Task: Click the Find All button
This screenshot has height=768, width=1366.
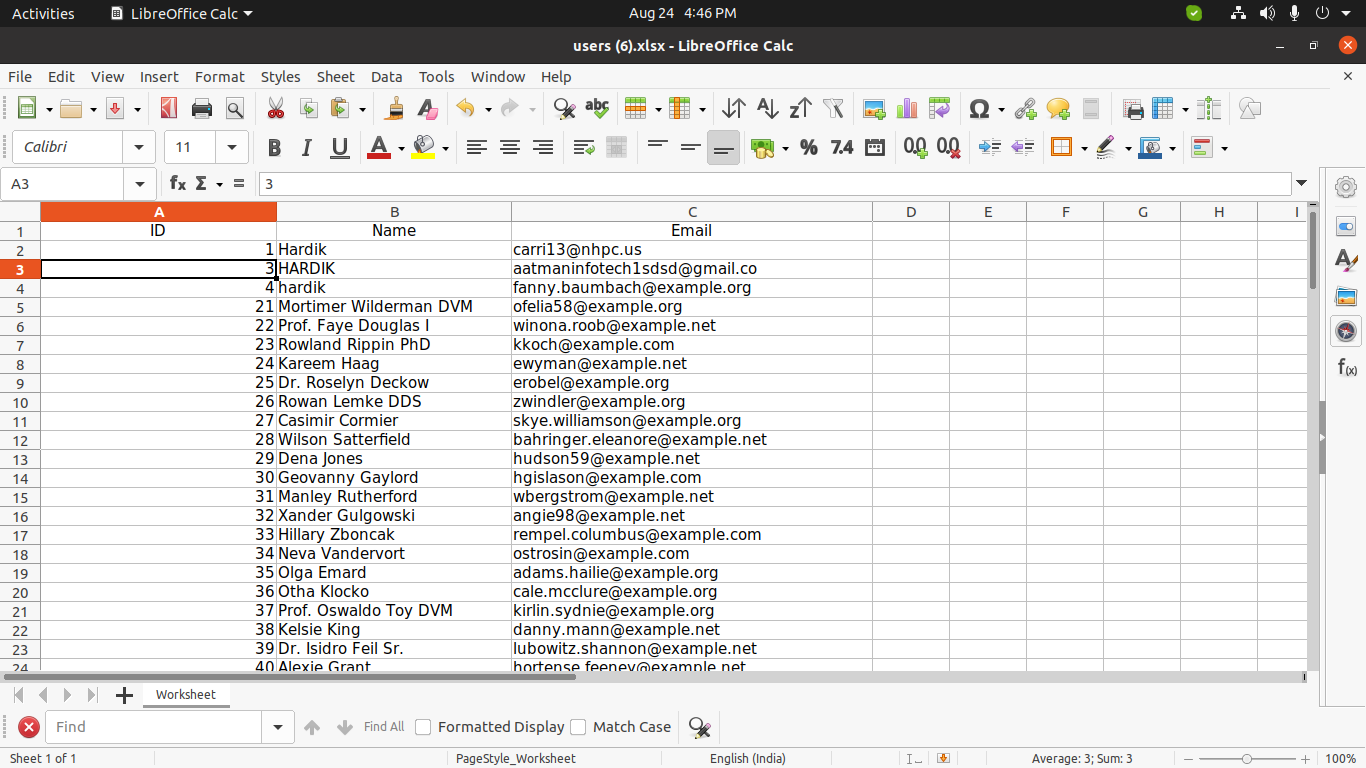Action: click(x=384, y=727)
